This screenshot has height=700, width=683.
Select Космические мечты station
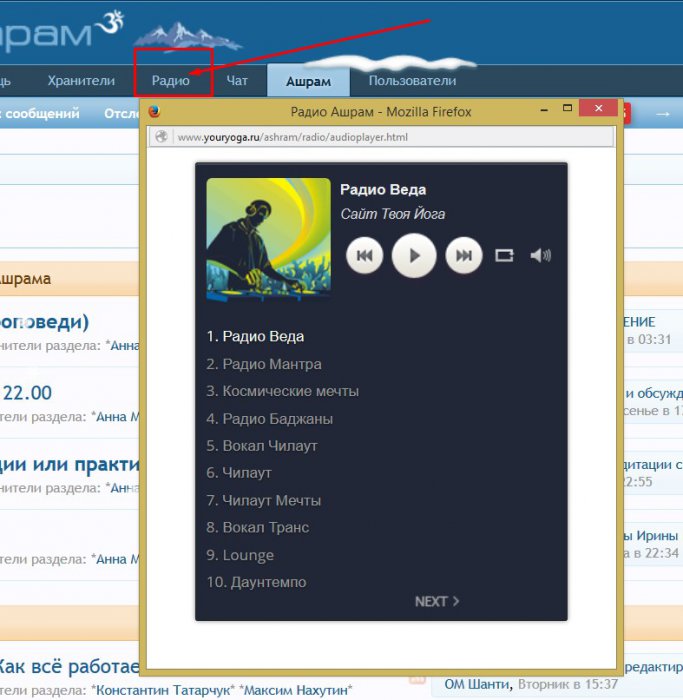[x=282, y=391]
